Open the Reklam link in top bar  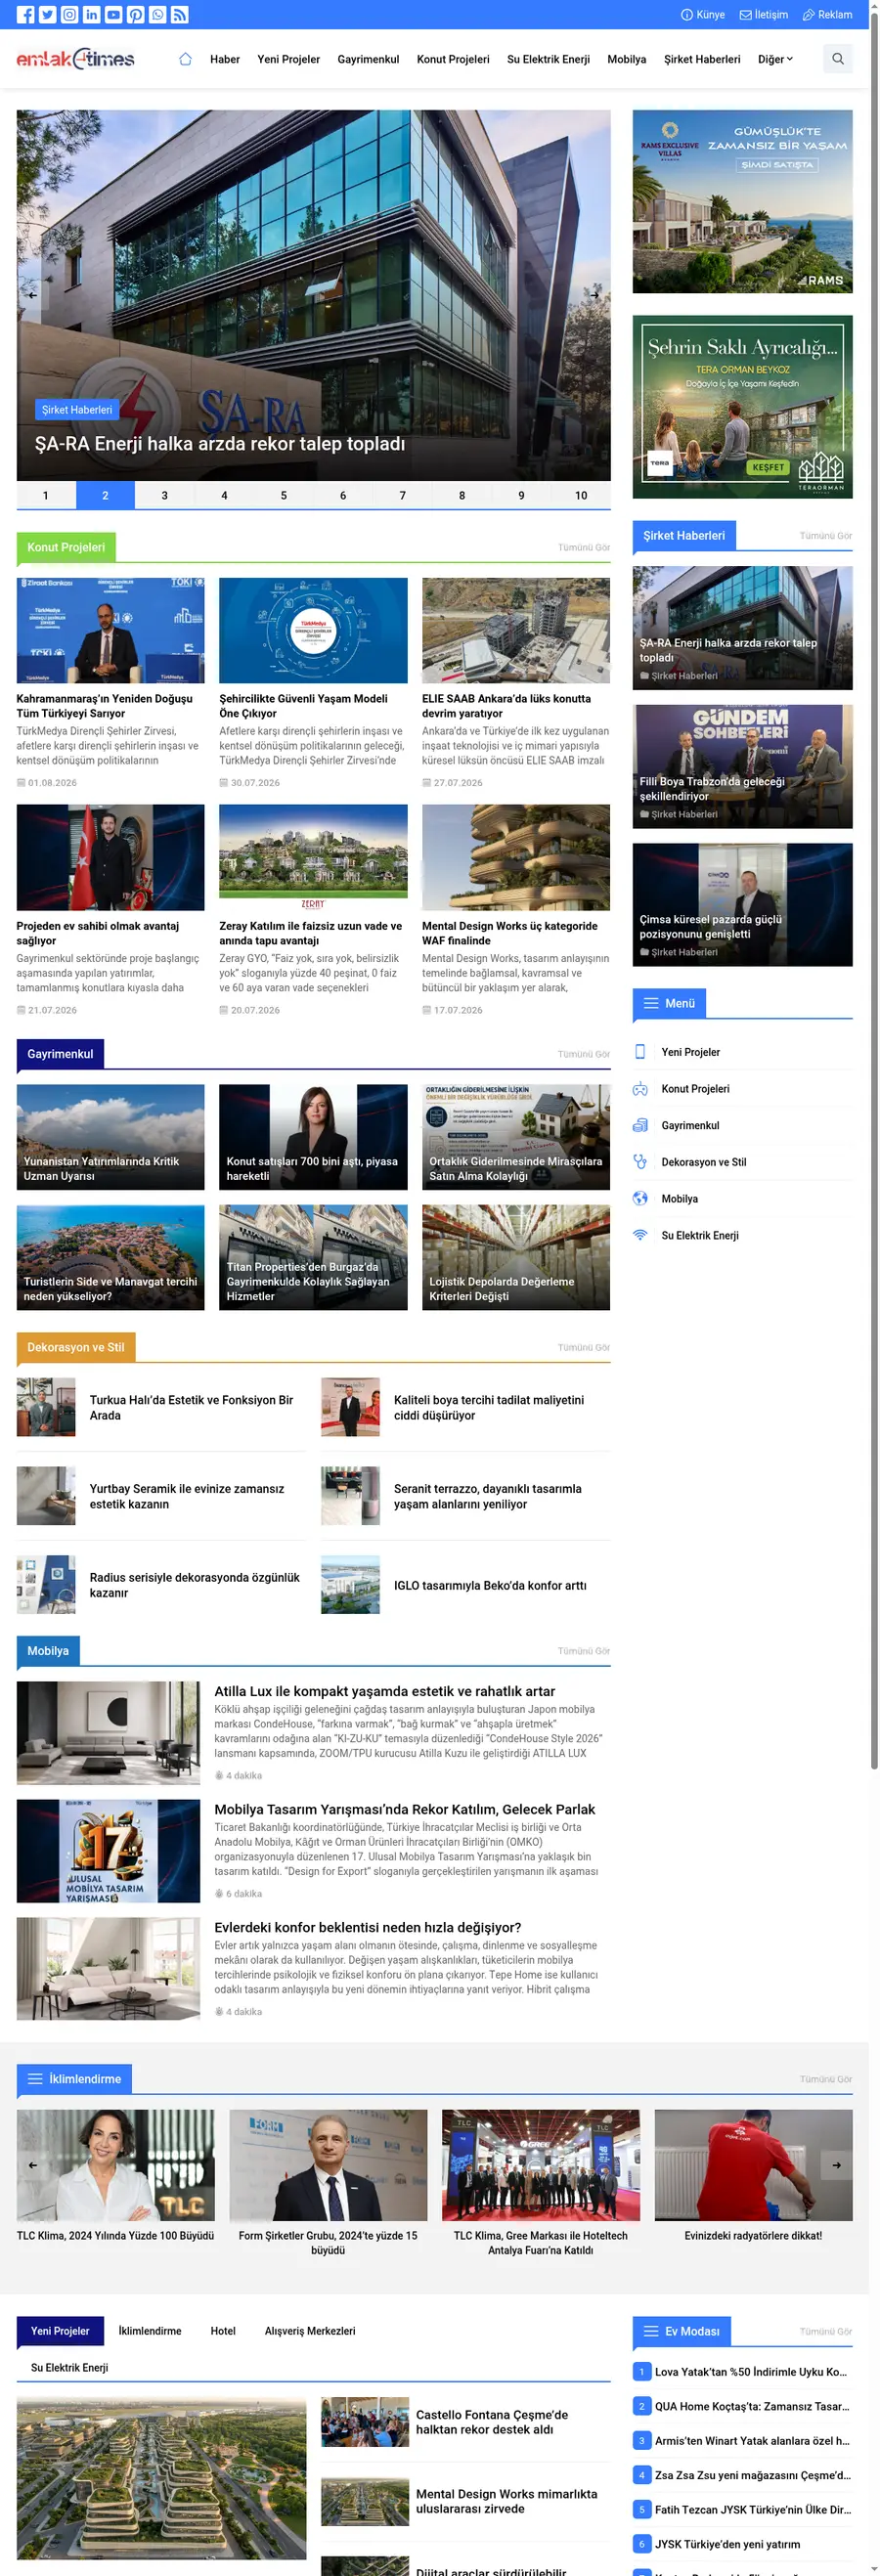pos(827,15)
